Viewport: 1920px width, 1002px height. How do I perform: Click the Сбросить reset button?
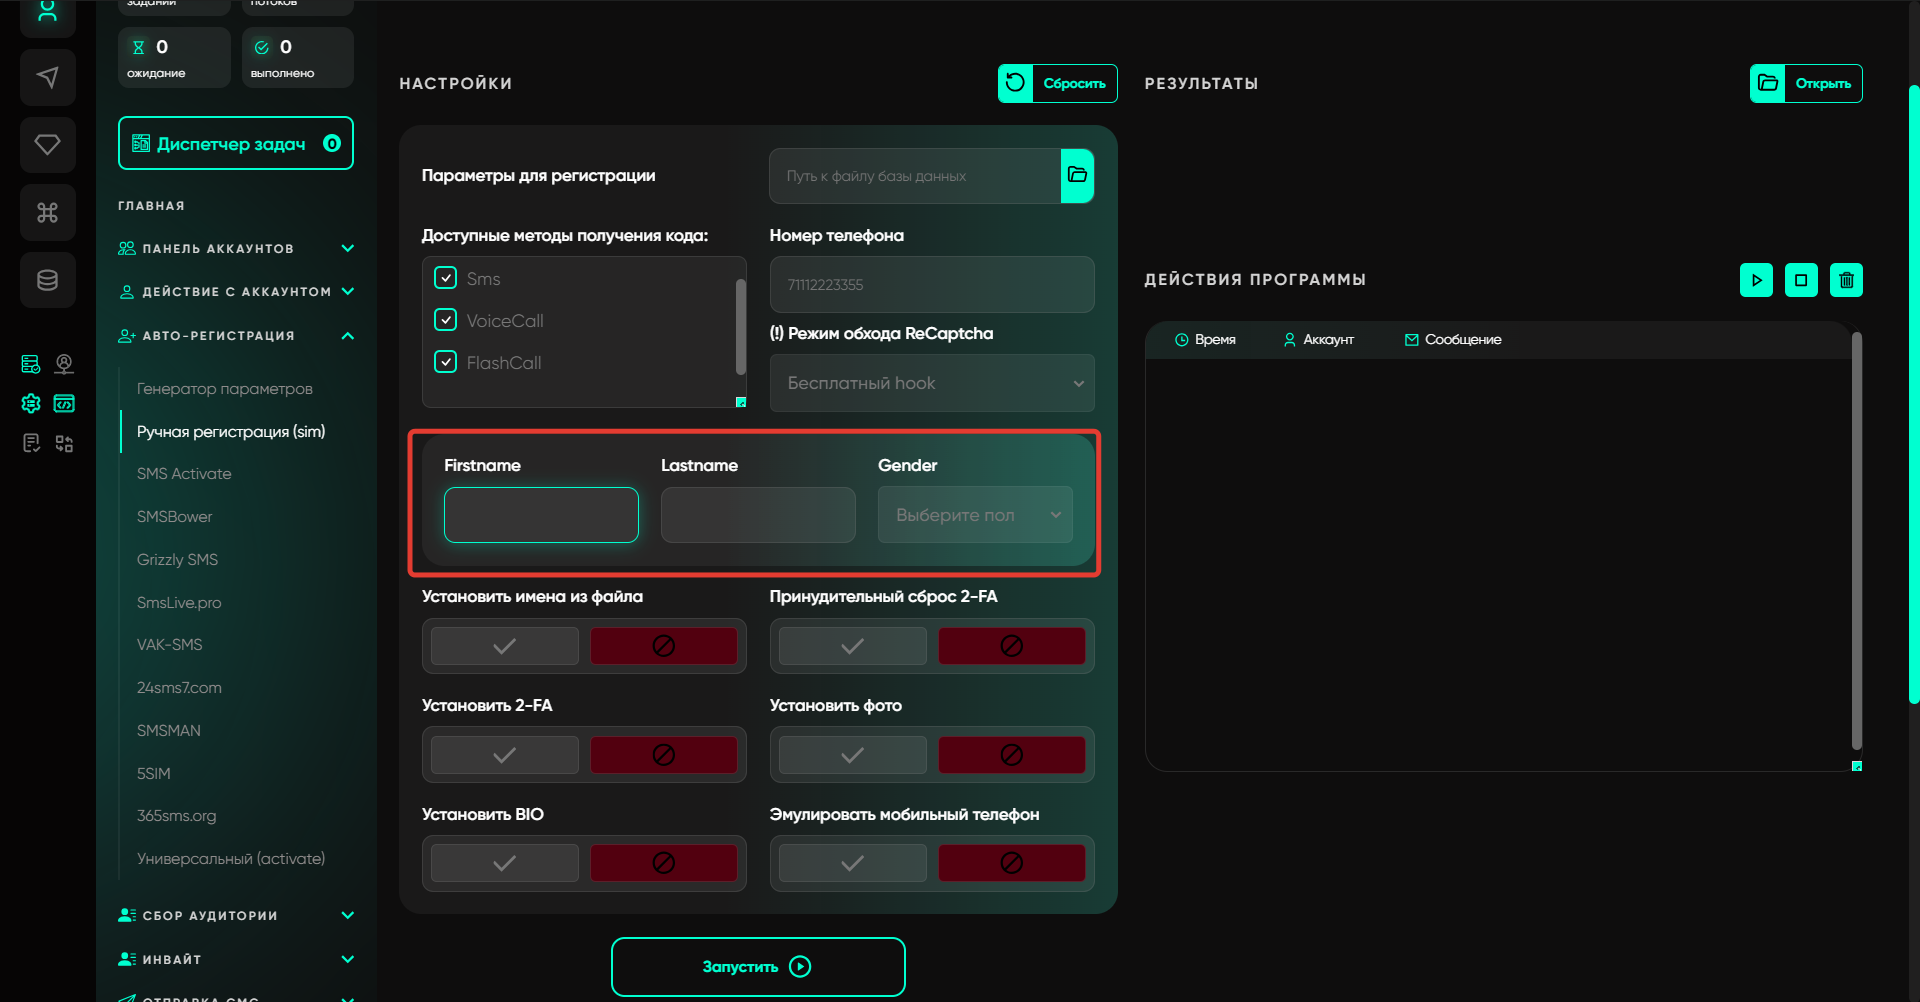pos(1057,84)
